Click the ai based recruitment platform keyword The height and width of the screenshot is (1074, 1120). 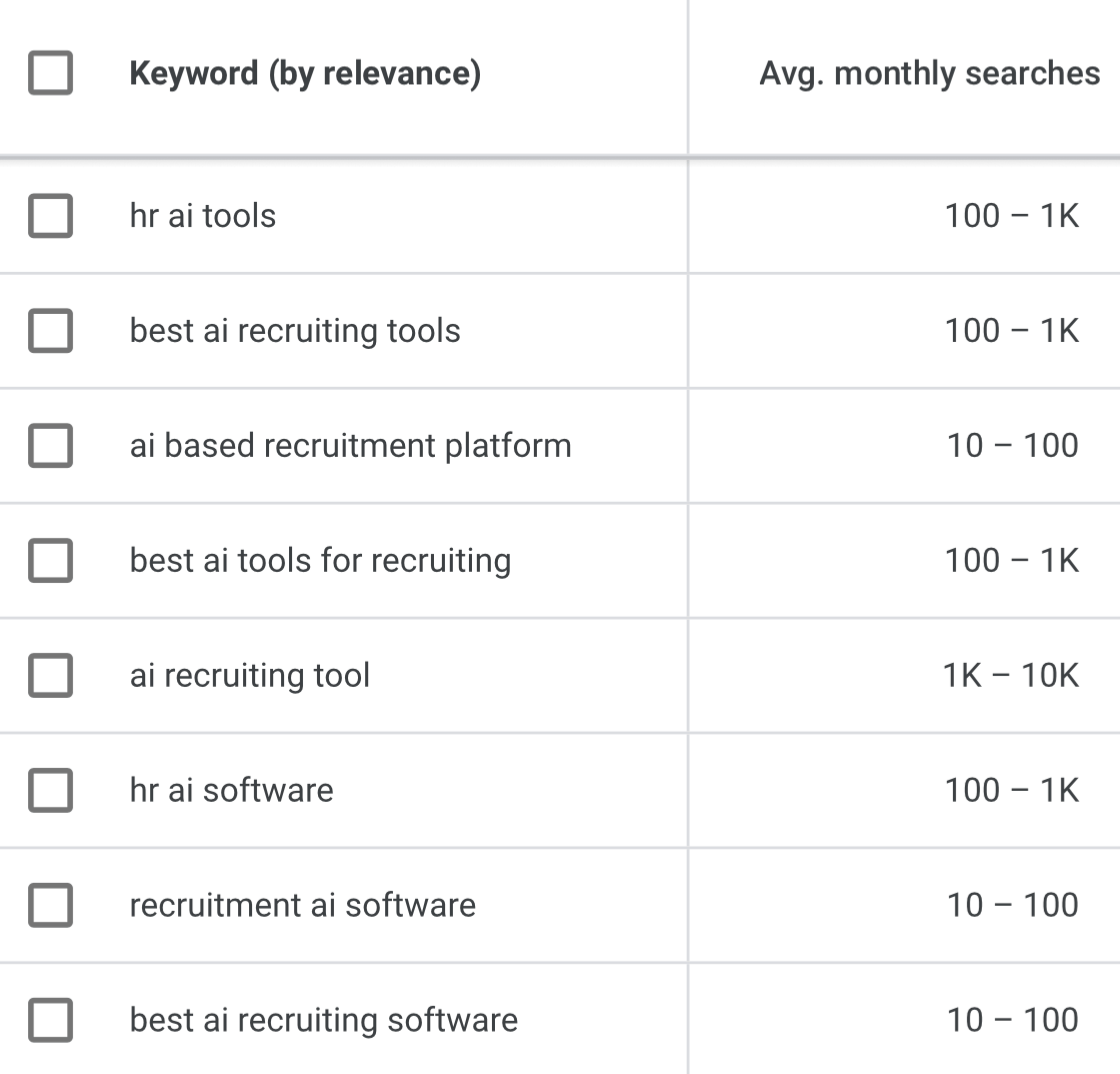pos(351,446)
